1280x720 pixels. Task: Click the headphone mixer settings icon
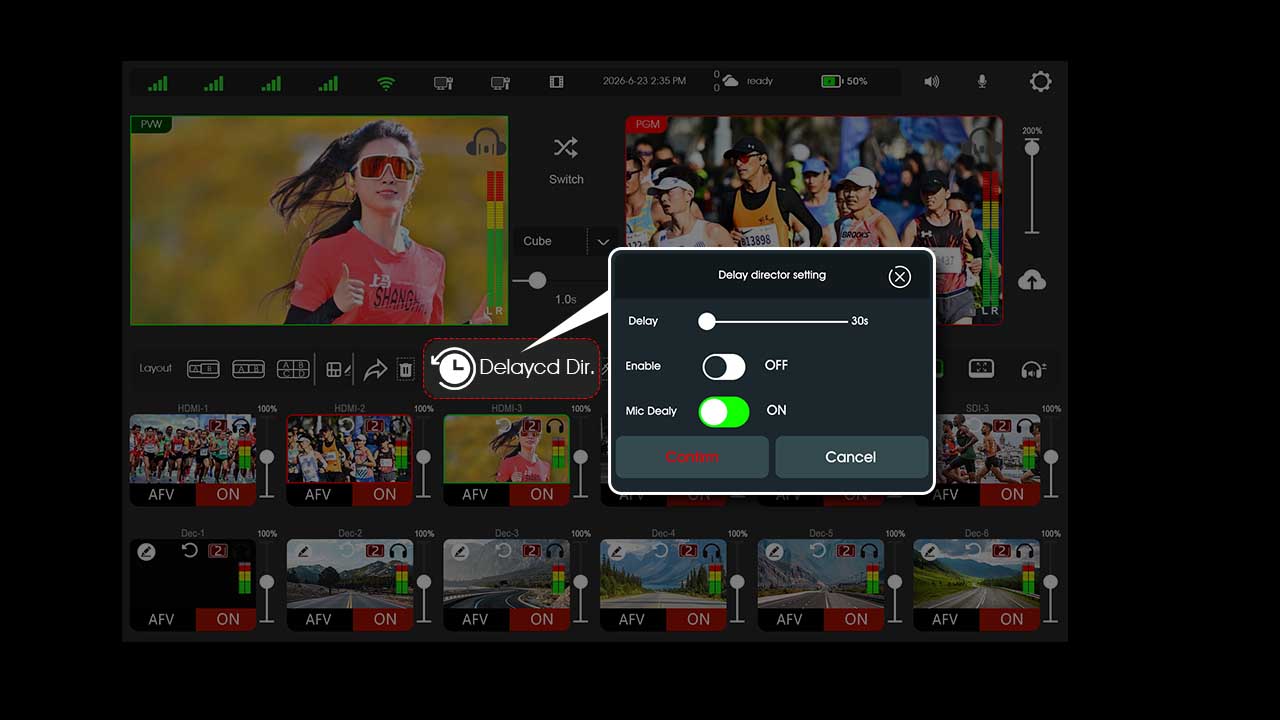coord(1033,369)
